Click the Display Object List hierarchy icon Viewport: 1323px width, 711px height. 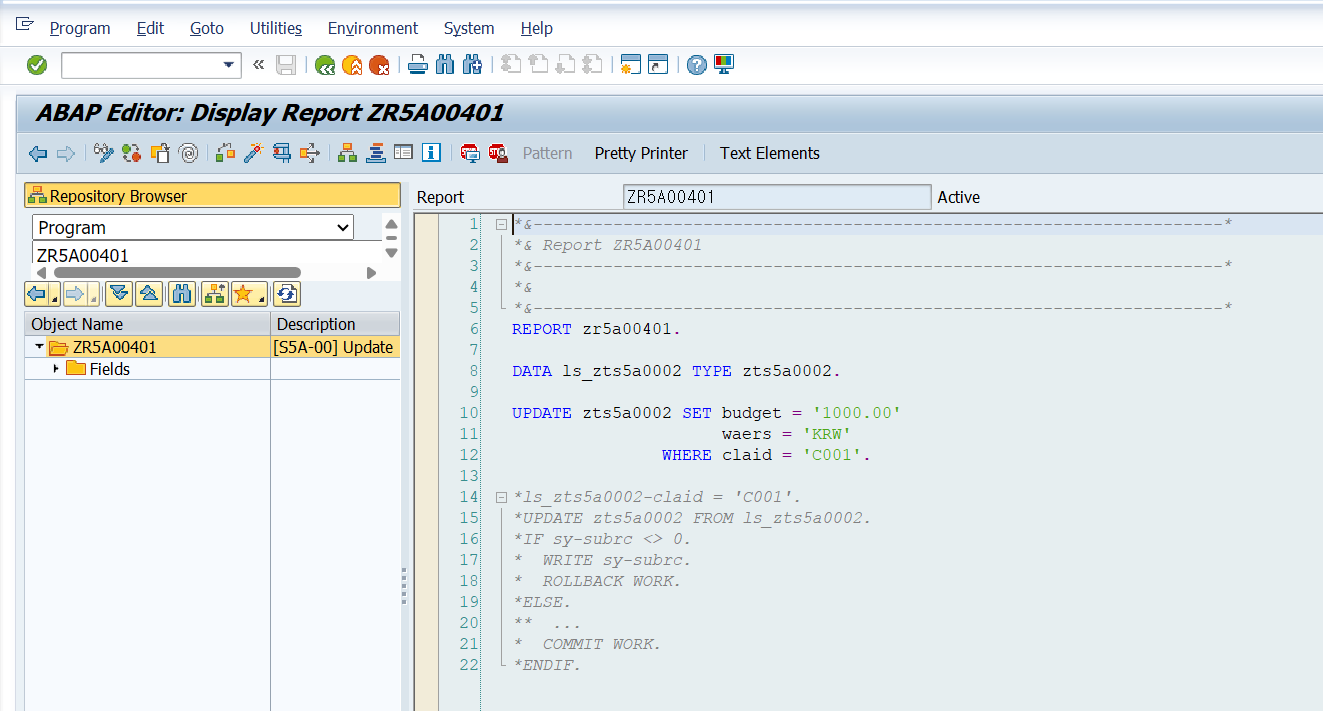pyautogui.click(x=348, y=153)
